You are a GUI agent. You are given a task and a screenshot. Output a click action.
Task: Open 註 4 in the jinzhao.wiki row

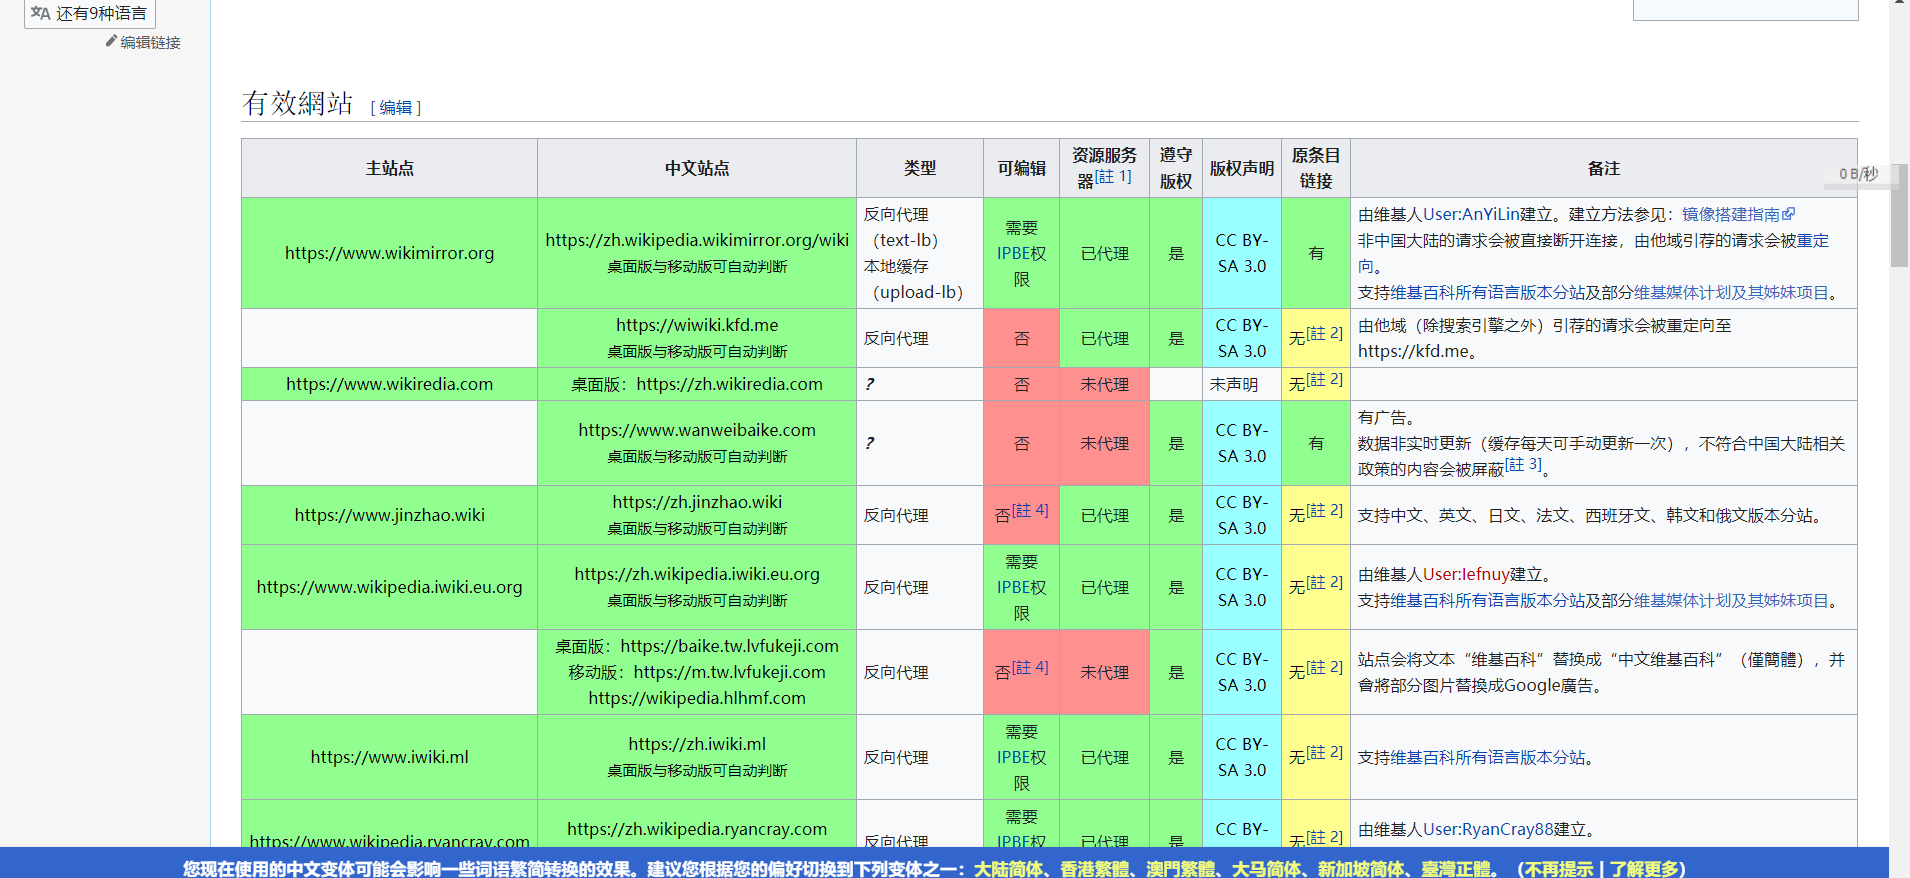tap(1030, 511)
